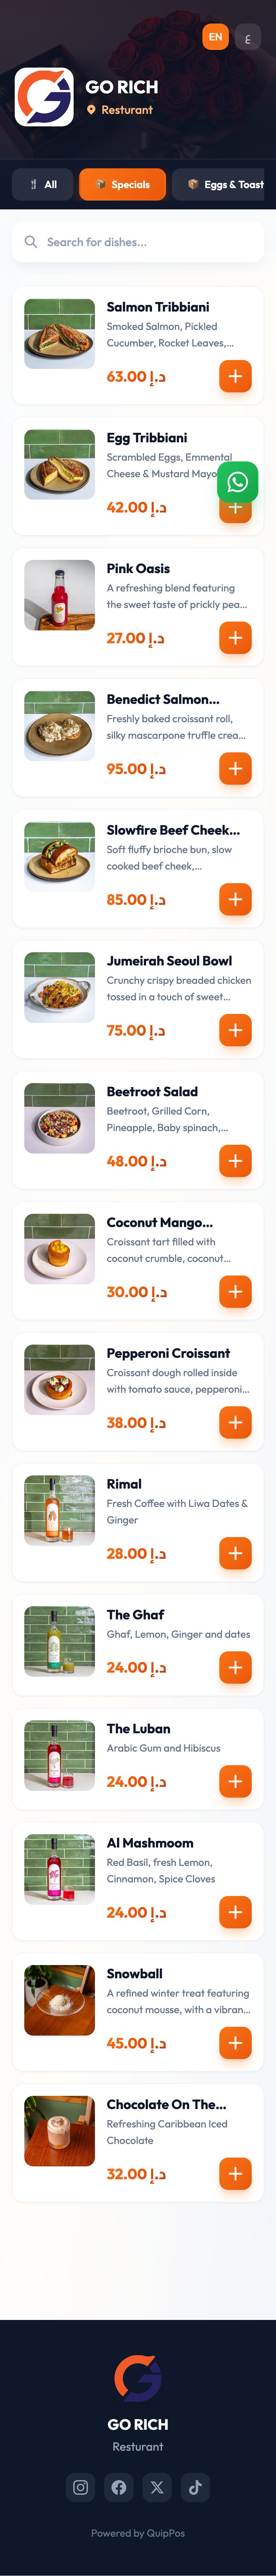
Task: Select the Specials category tab
Action: click(x=122, y=184)
